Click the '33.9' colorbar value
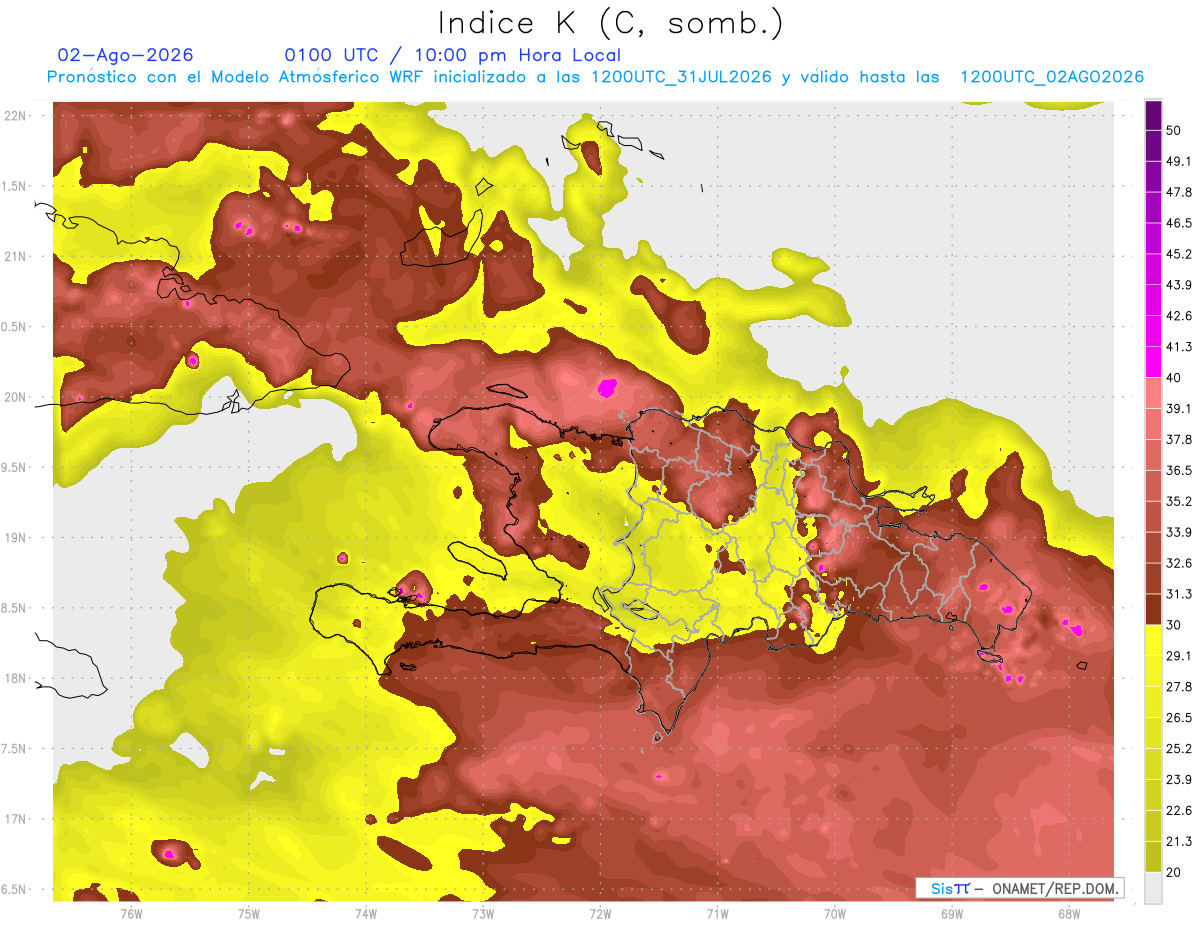Screen dimensions: 1200x927 click(1179, 532)
